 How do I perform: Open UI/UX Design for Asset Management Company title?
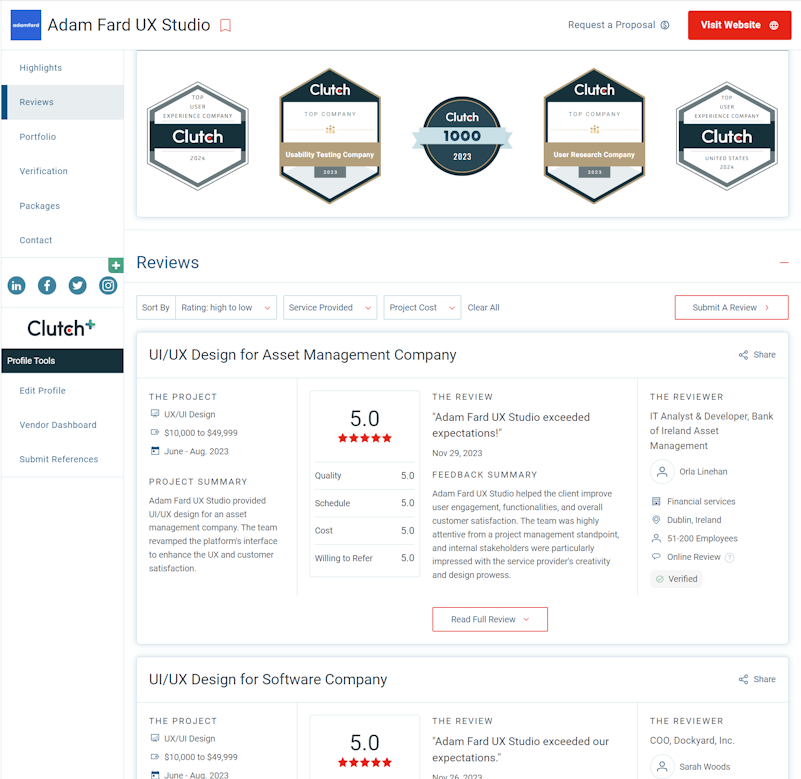(x=302, y=355)
